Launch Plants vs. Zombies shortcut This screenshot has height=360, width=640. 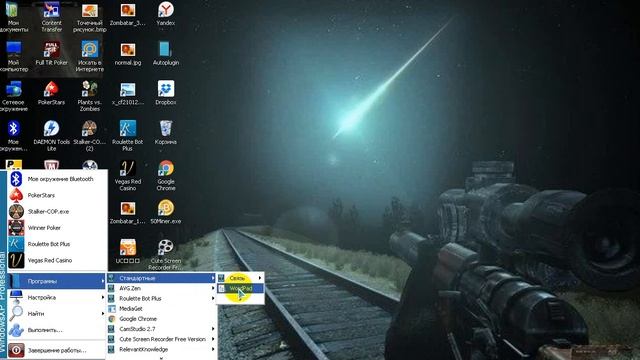point(89,96)
